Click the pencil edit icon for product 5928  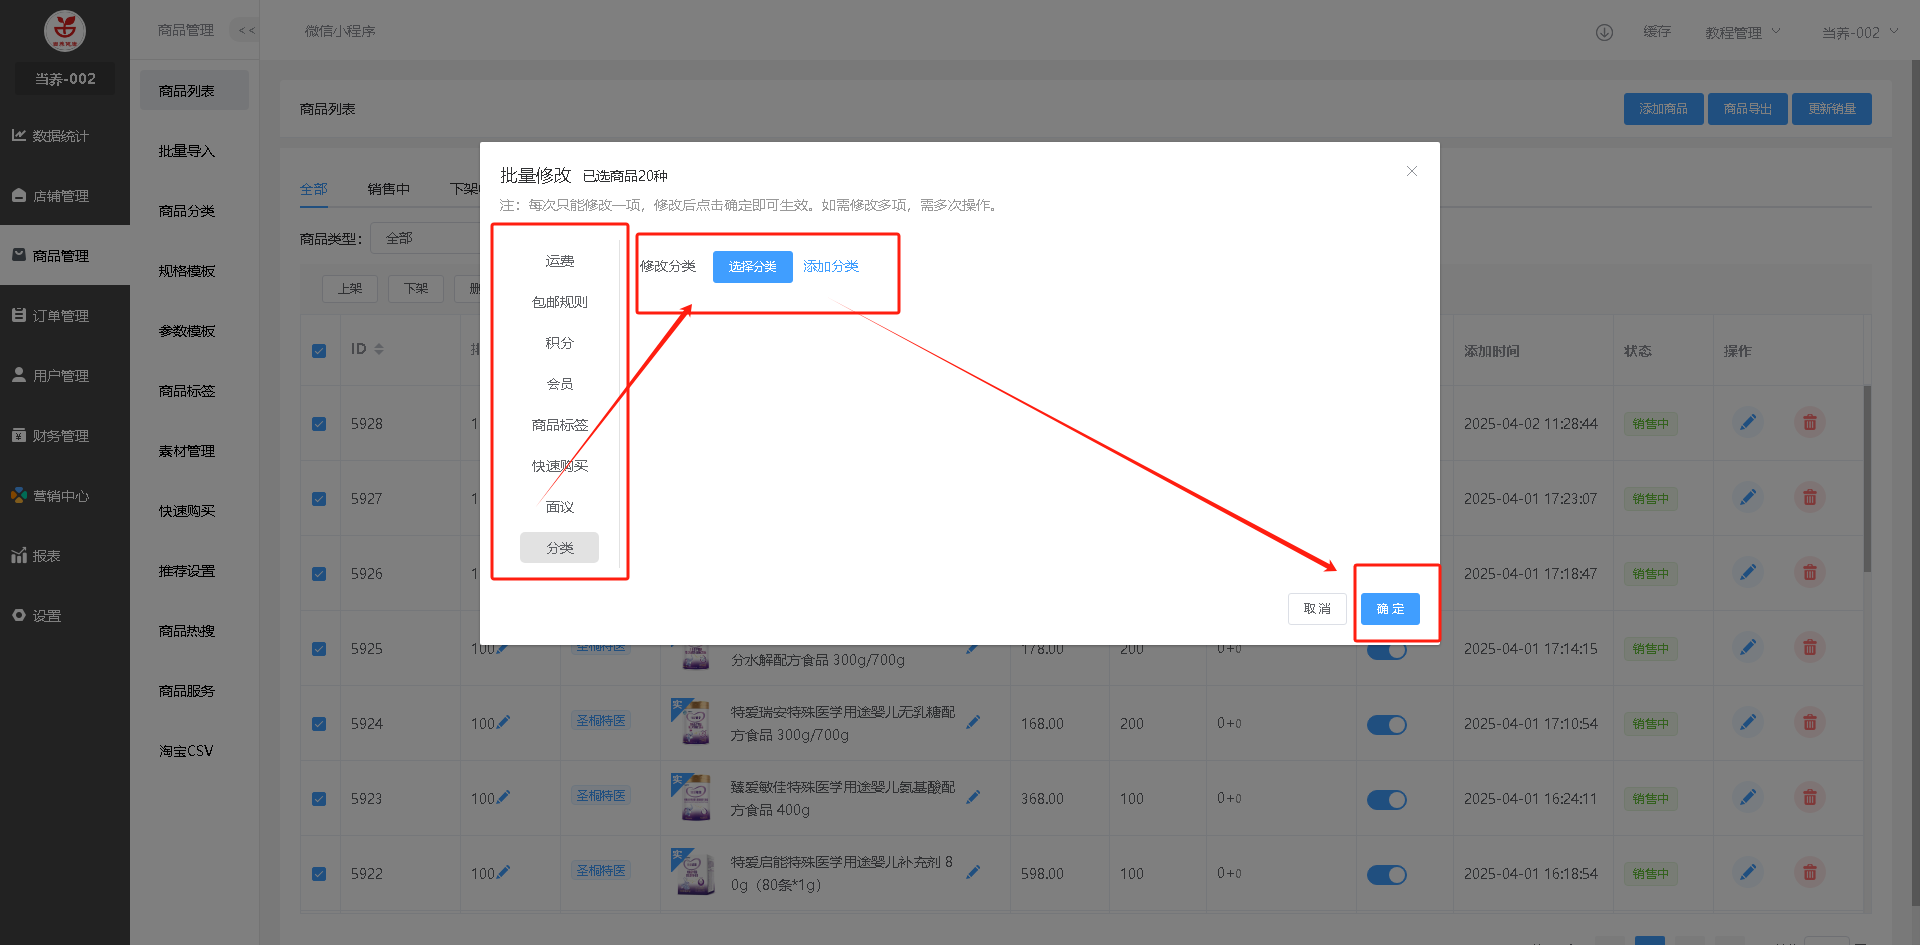(1747, 423)
